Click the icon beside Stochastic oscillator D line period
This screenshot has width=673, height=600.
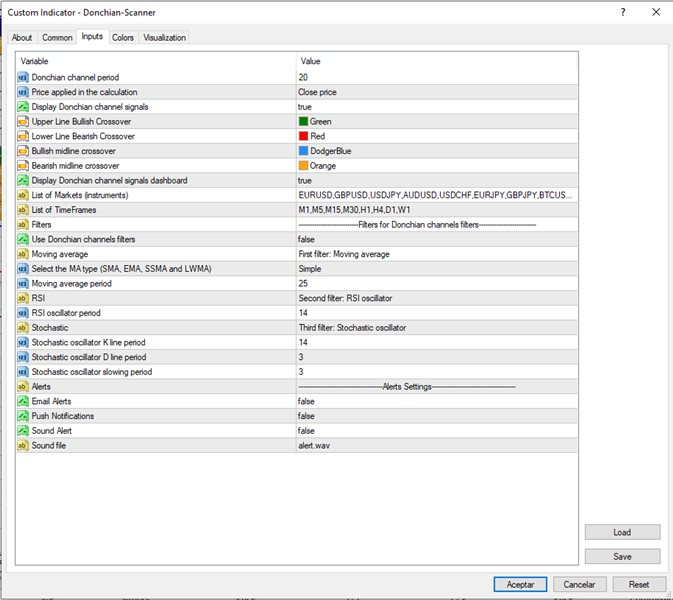click(x=23, y=357)
